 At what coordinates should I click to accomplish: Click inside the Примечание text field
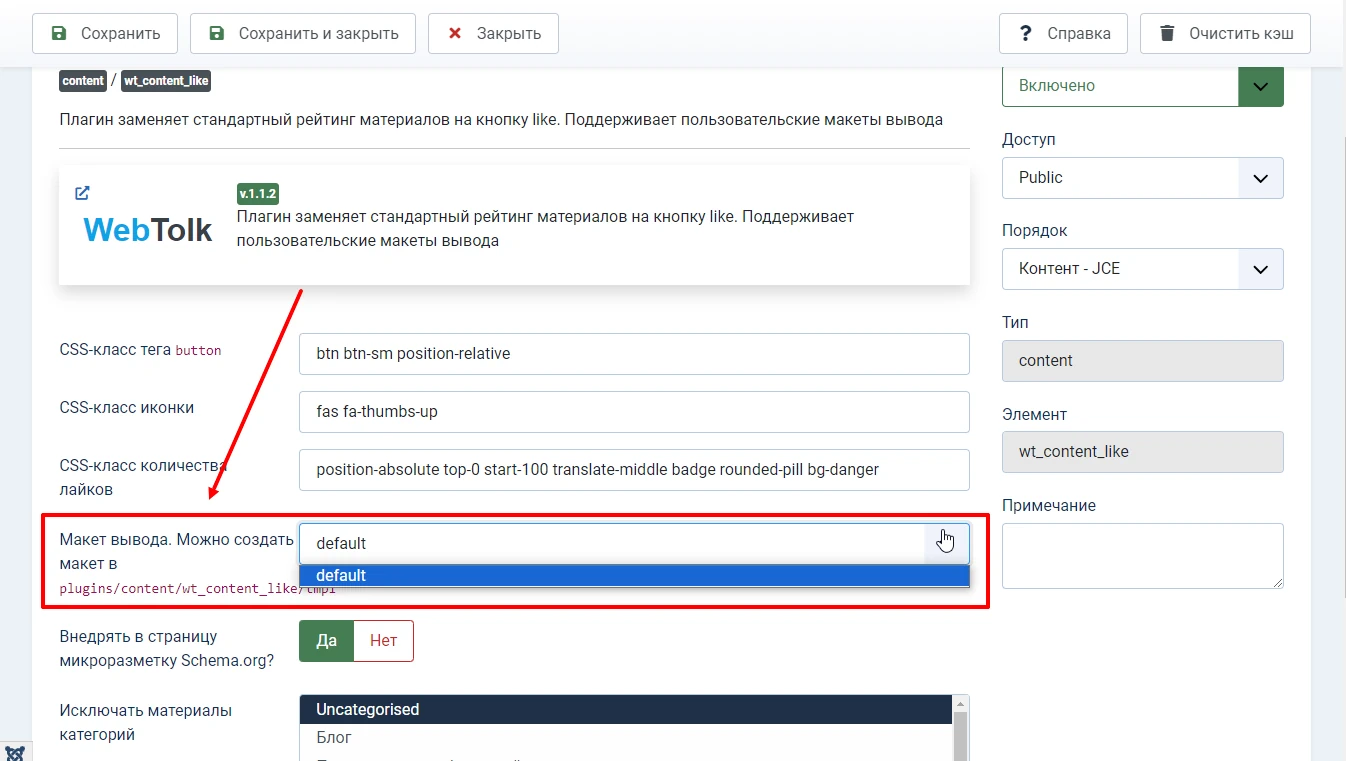[1142, 555]
